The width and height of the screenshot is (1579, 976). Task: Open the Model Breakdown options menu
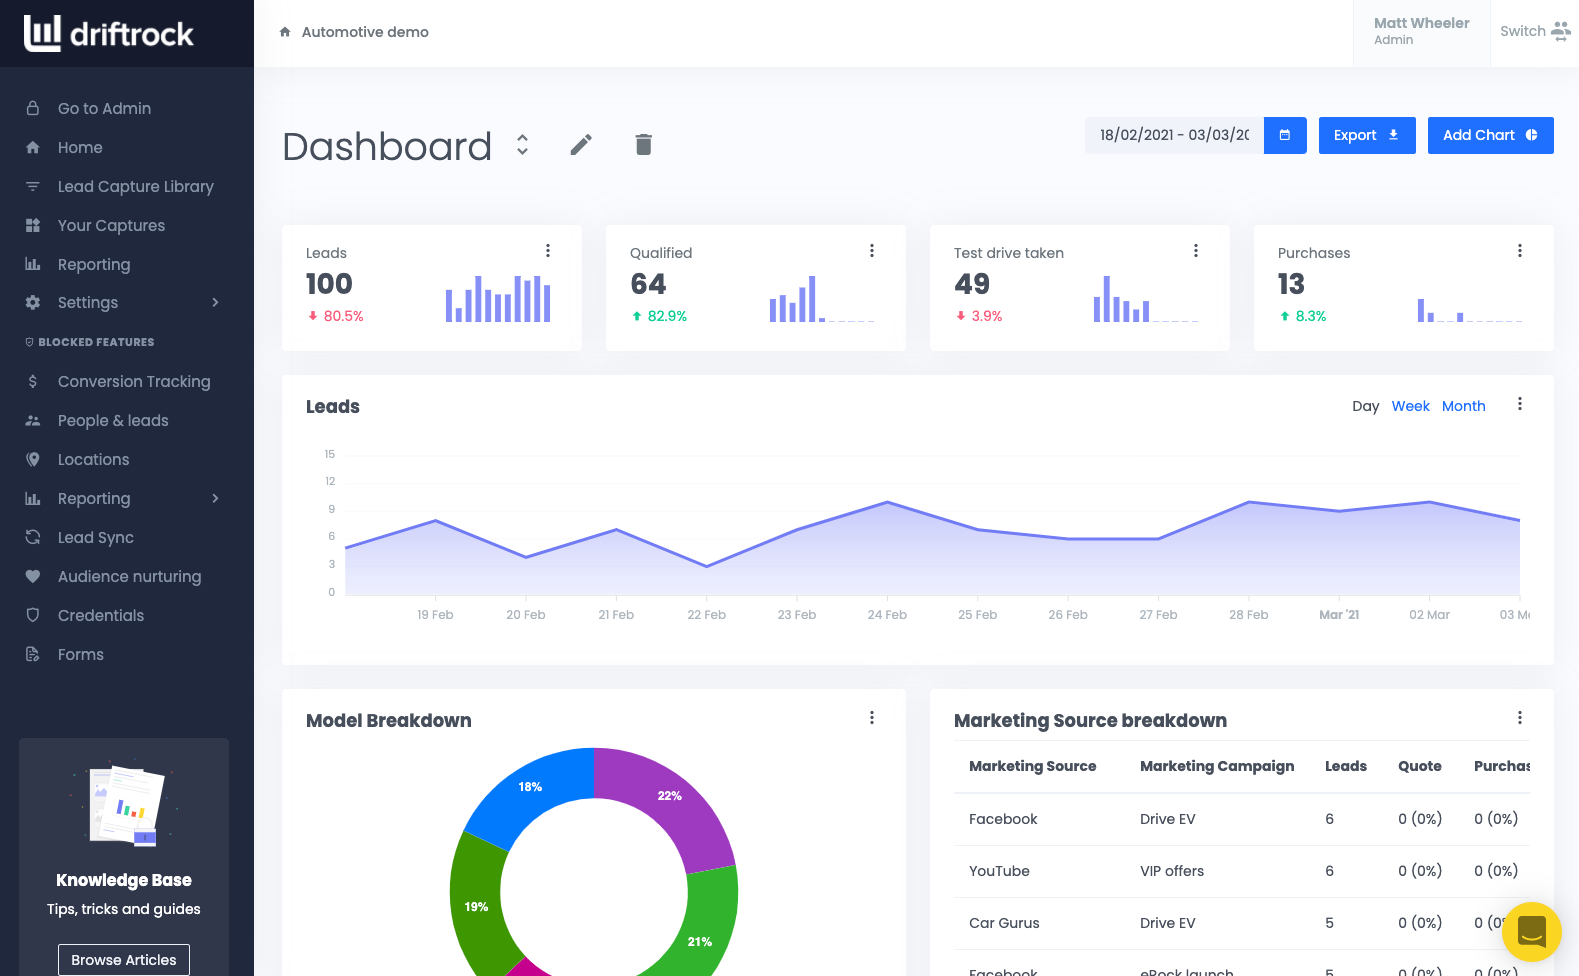[872, 718]
